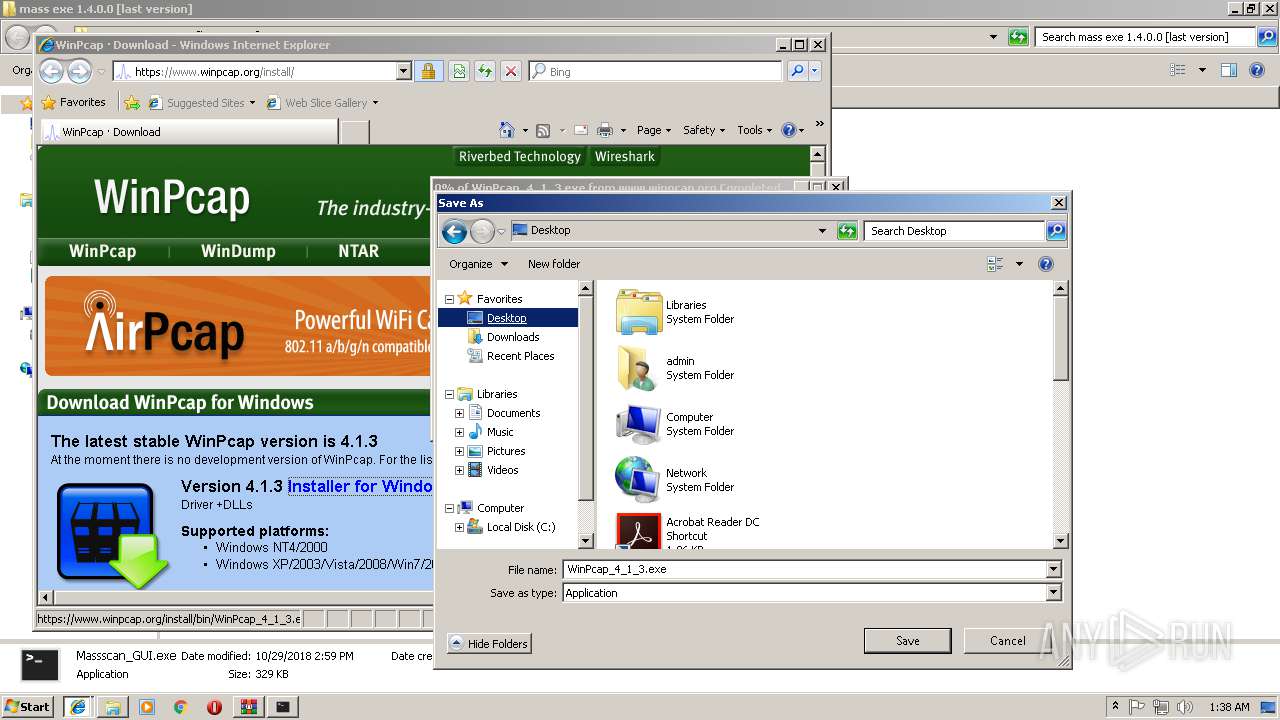
Task: Click the change view icon in Save As
Action: point(995,264)
